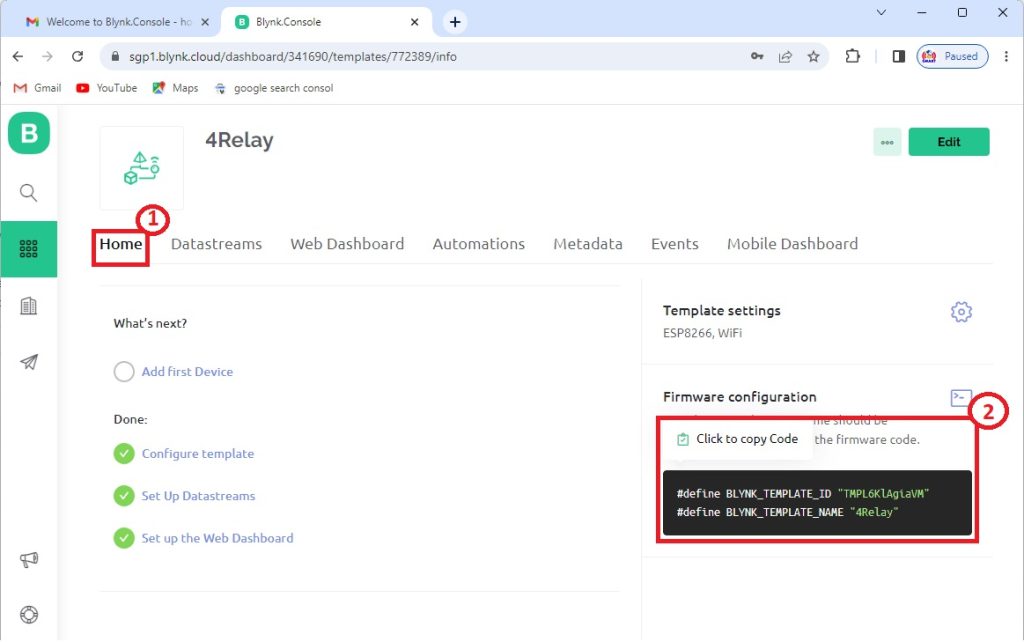Open the search icon in left sidebar
Image resolution: width=1024 pixels, height=642 pixels.
29,193
